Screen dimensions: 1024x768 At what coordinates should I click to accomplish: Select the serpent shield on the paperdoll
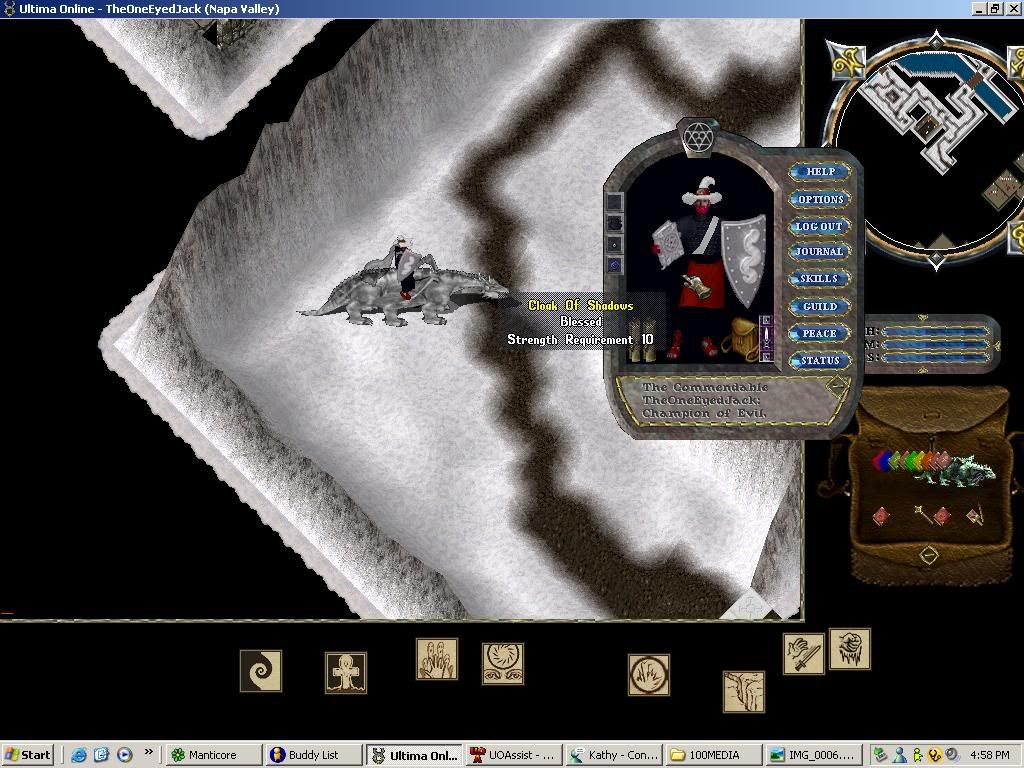pos(745,260)
